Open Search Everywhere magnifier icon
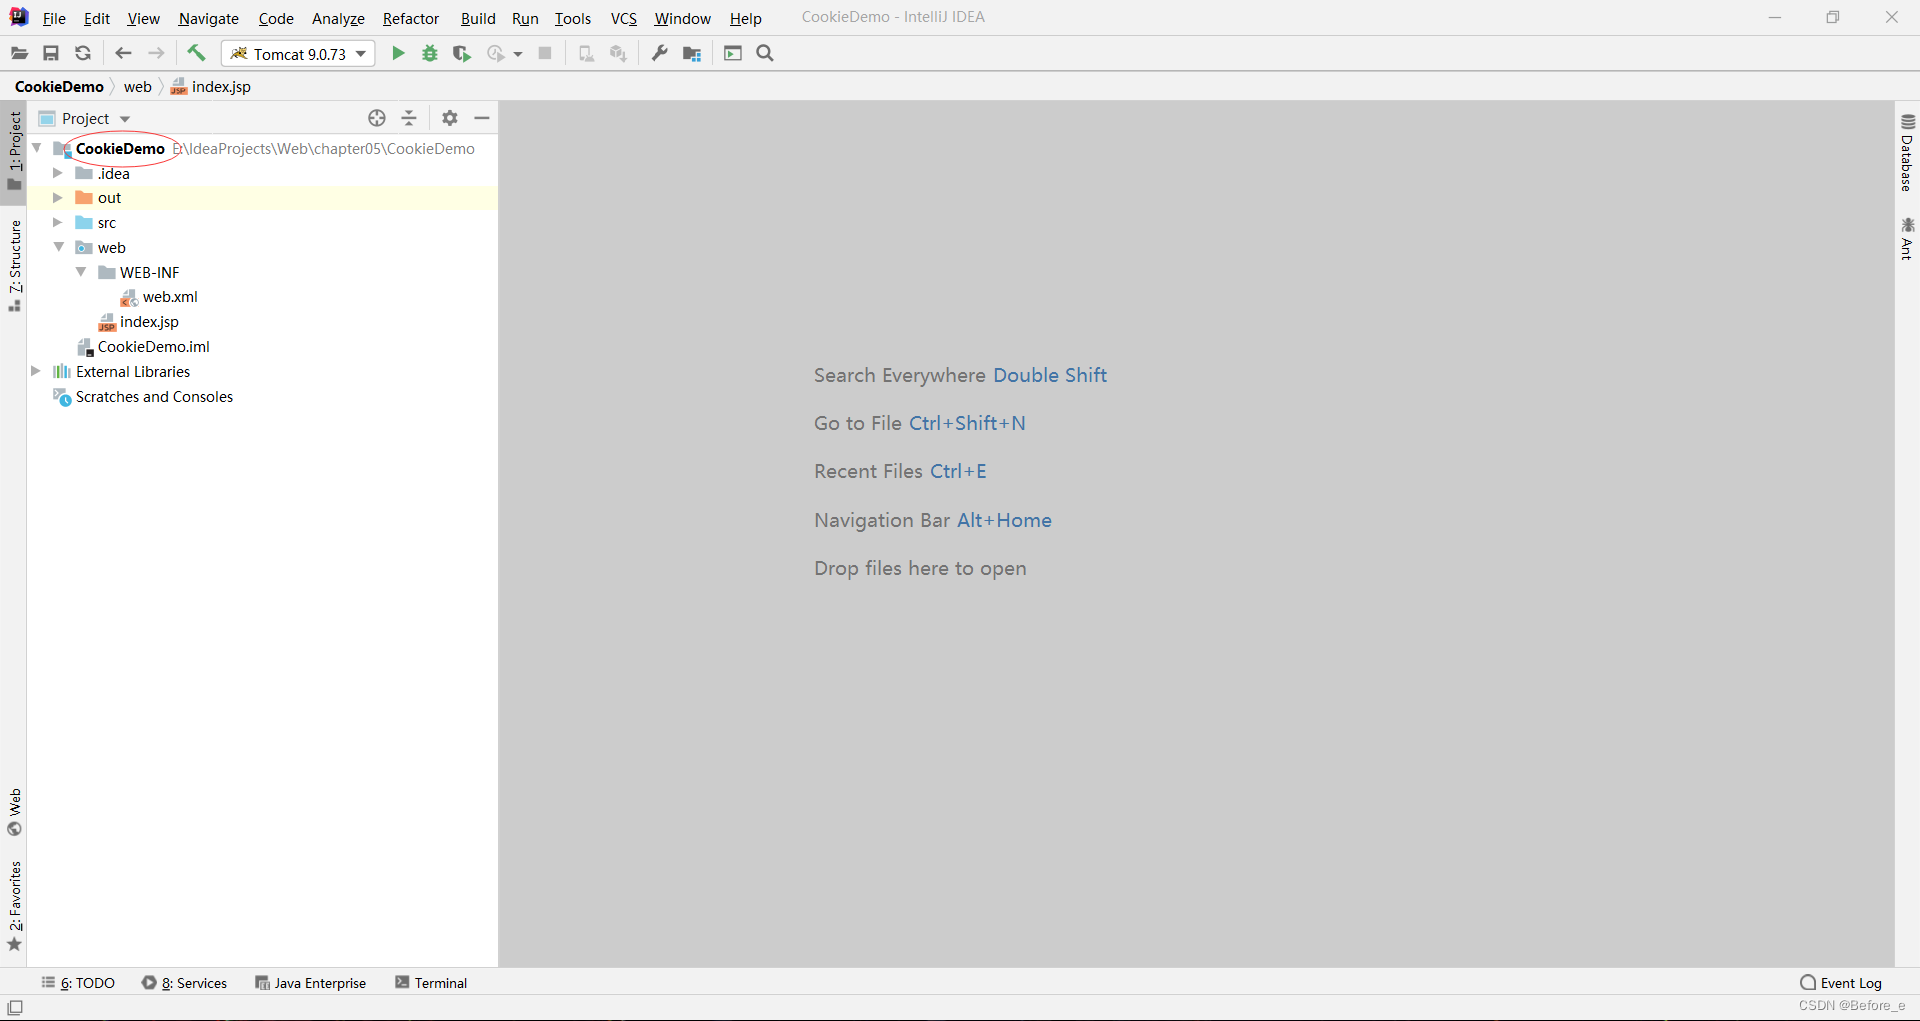The width and height of the screenshot is (1920, 1021). click(x=765, y=54)
